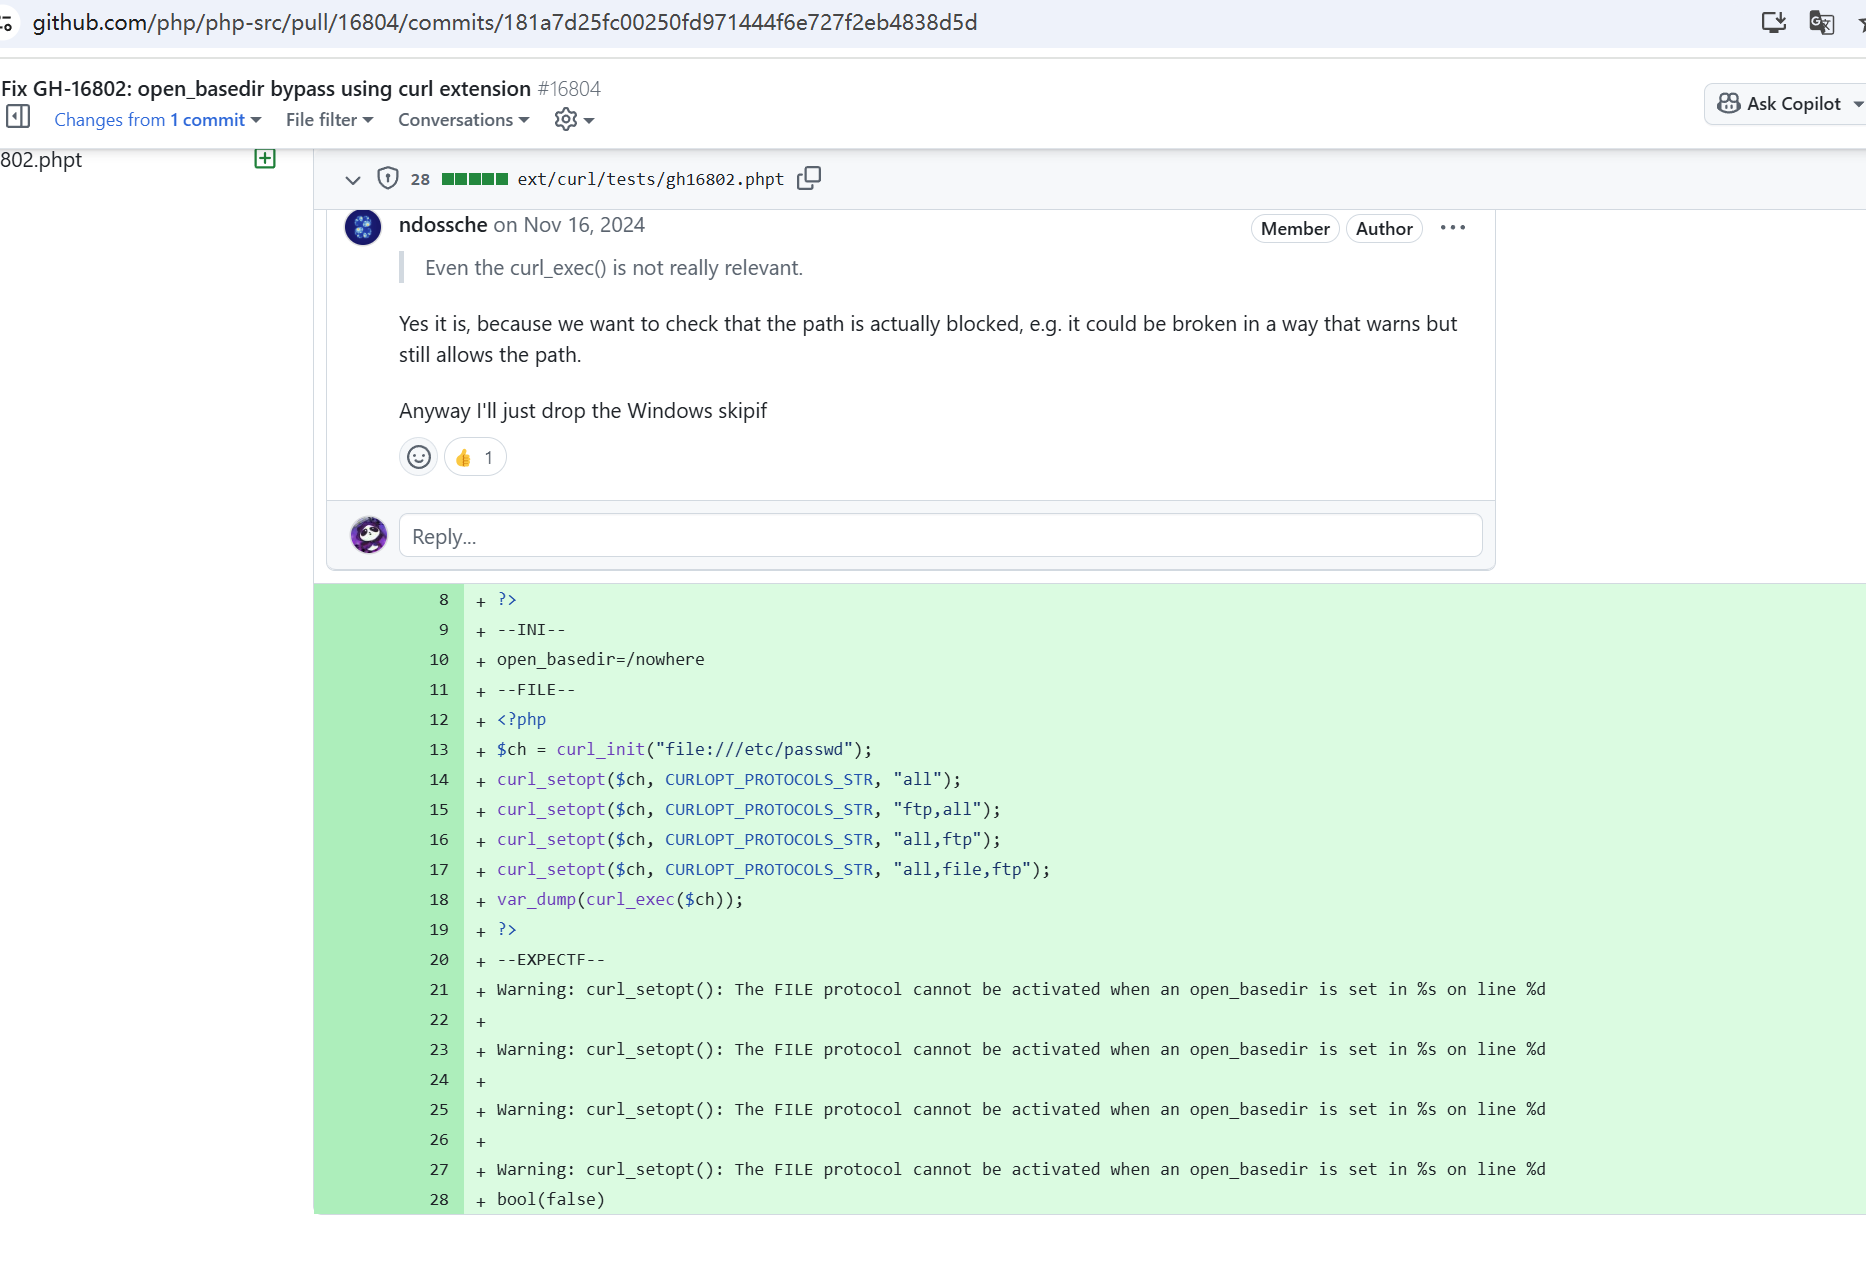1866x1266 pixels.
Task: Click the install app icon in address bar
Action: tap(1773, 22)
